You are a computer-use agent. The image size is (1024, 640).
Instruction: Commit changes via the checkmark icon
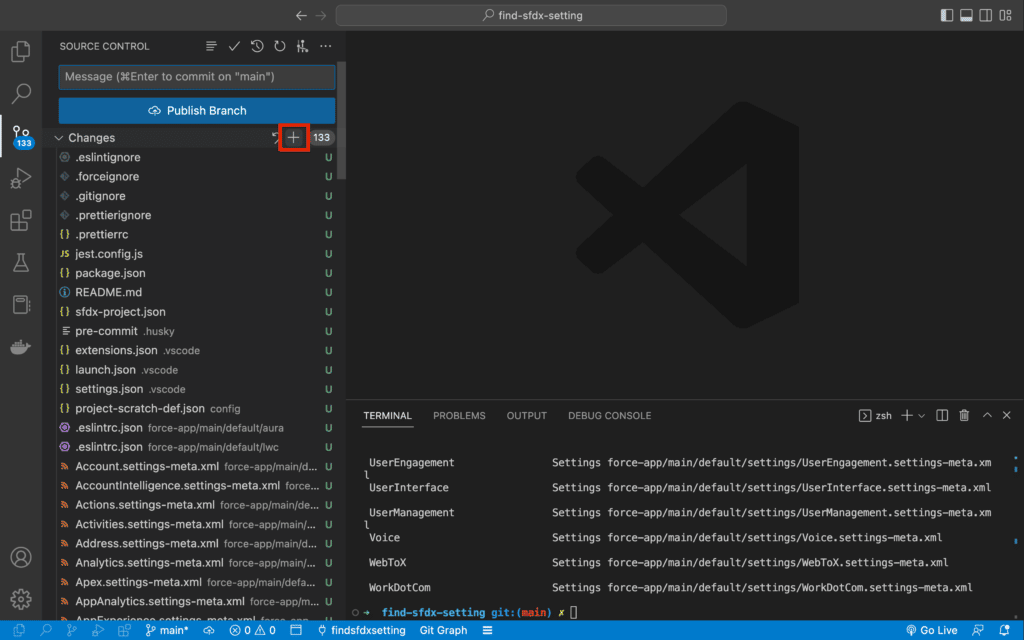[233, 45]
